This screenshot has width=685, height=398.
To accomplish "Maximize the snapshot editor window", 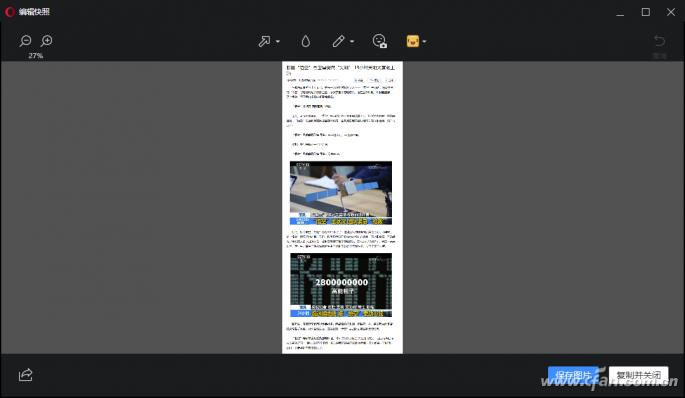I will (645, 12).
